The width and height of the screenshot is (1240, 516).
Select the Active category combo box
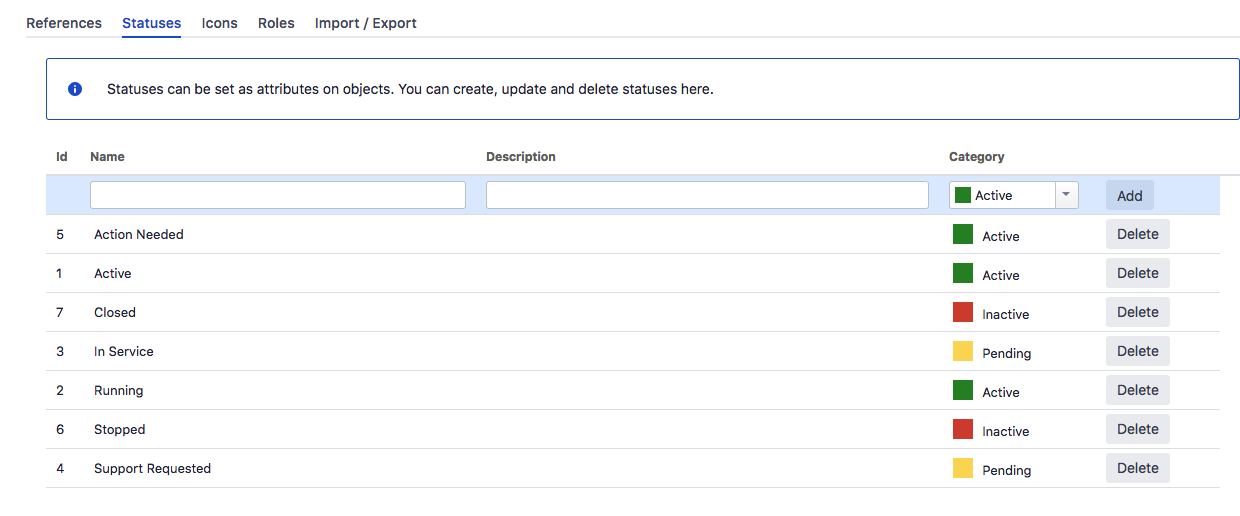click(x=1014, y=195)
